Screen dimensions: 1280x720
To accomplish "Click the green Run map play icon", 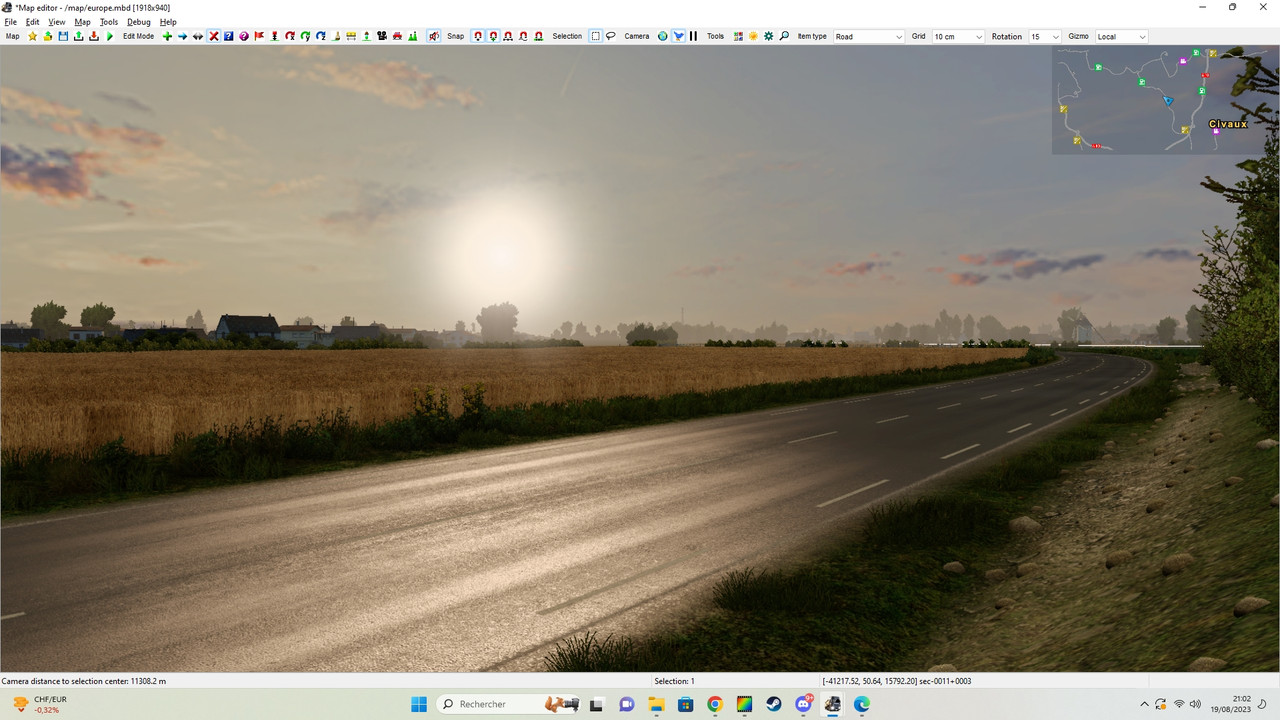I will pos(110,36).
